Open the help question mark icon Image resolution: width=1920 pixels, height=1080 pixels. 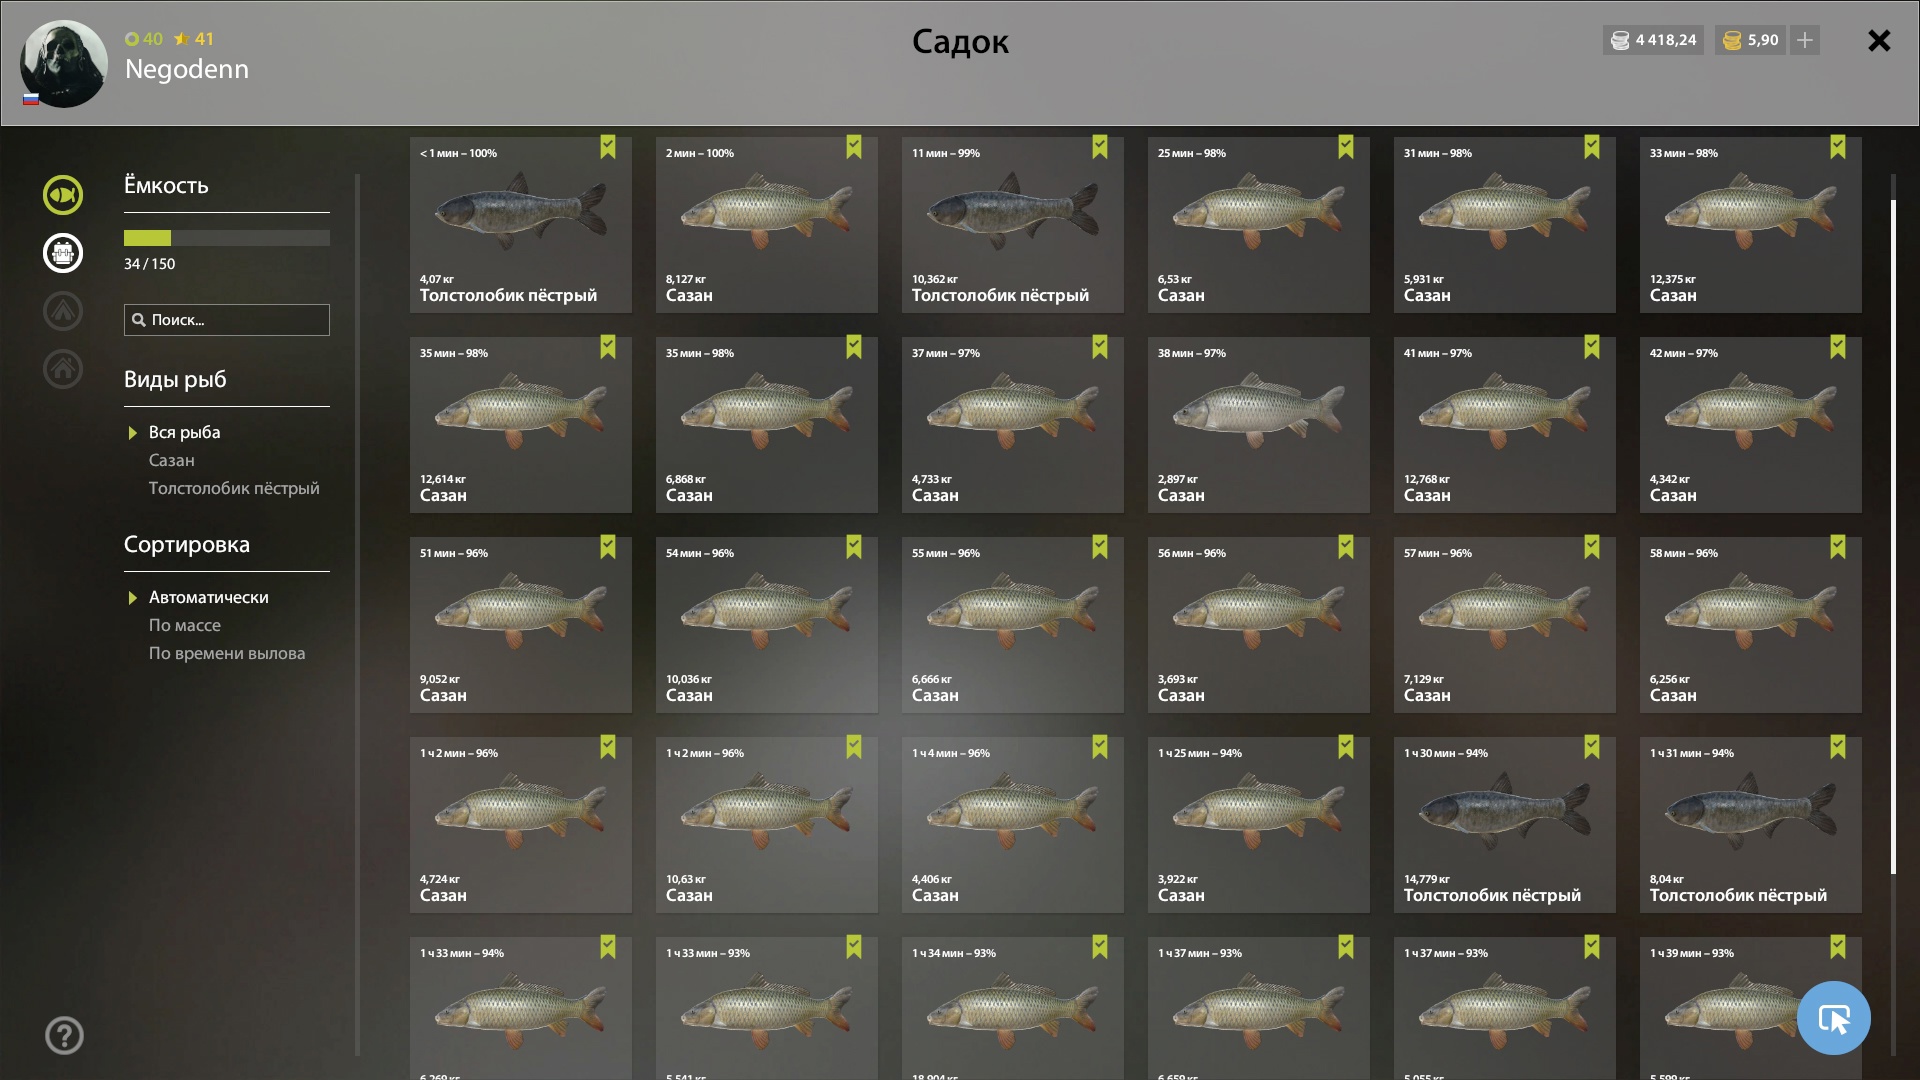click(x=64, y=1036)
